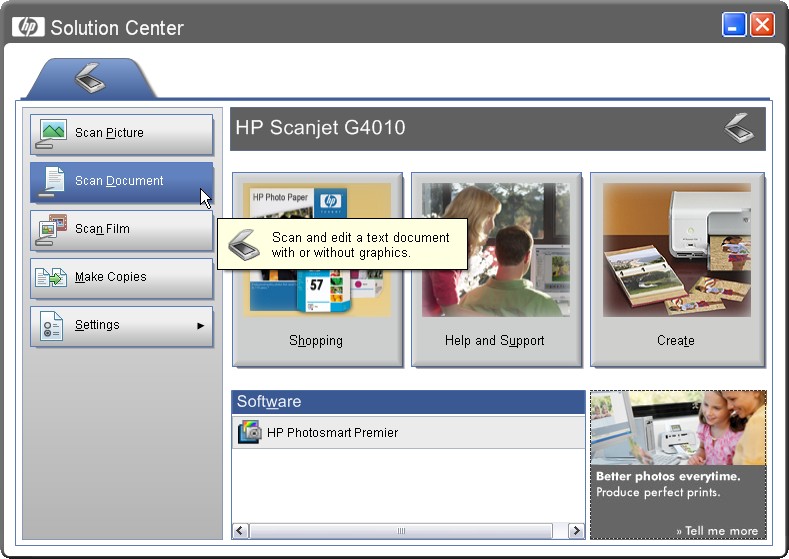Click the horizontal scrollbar thumb in Software
The image size is (789, 559).
pos(401,531)
